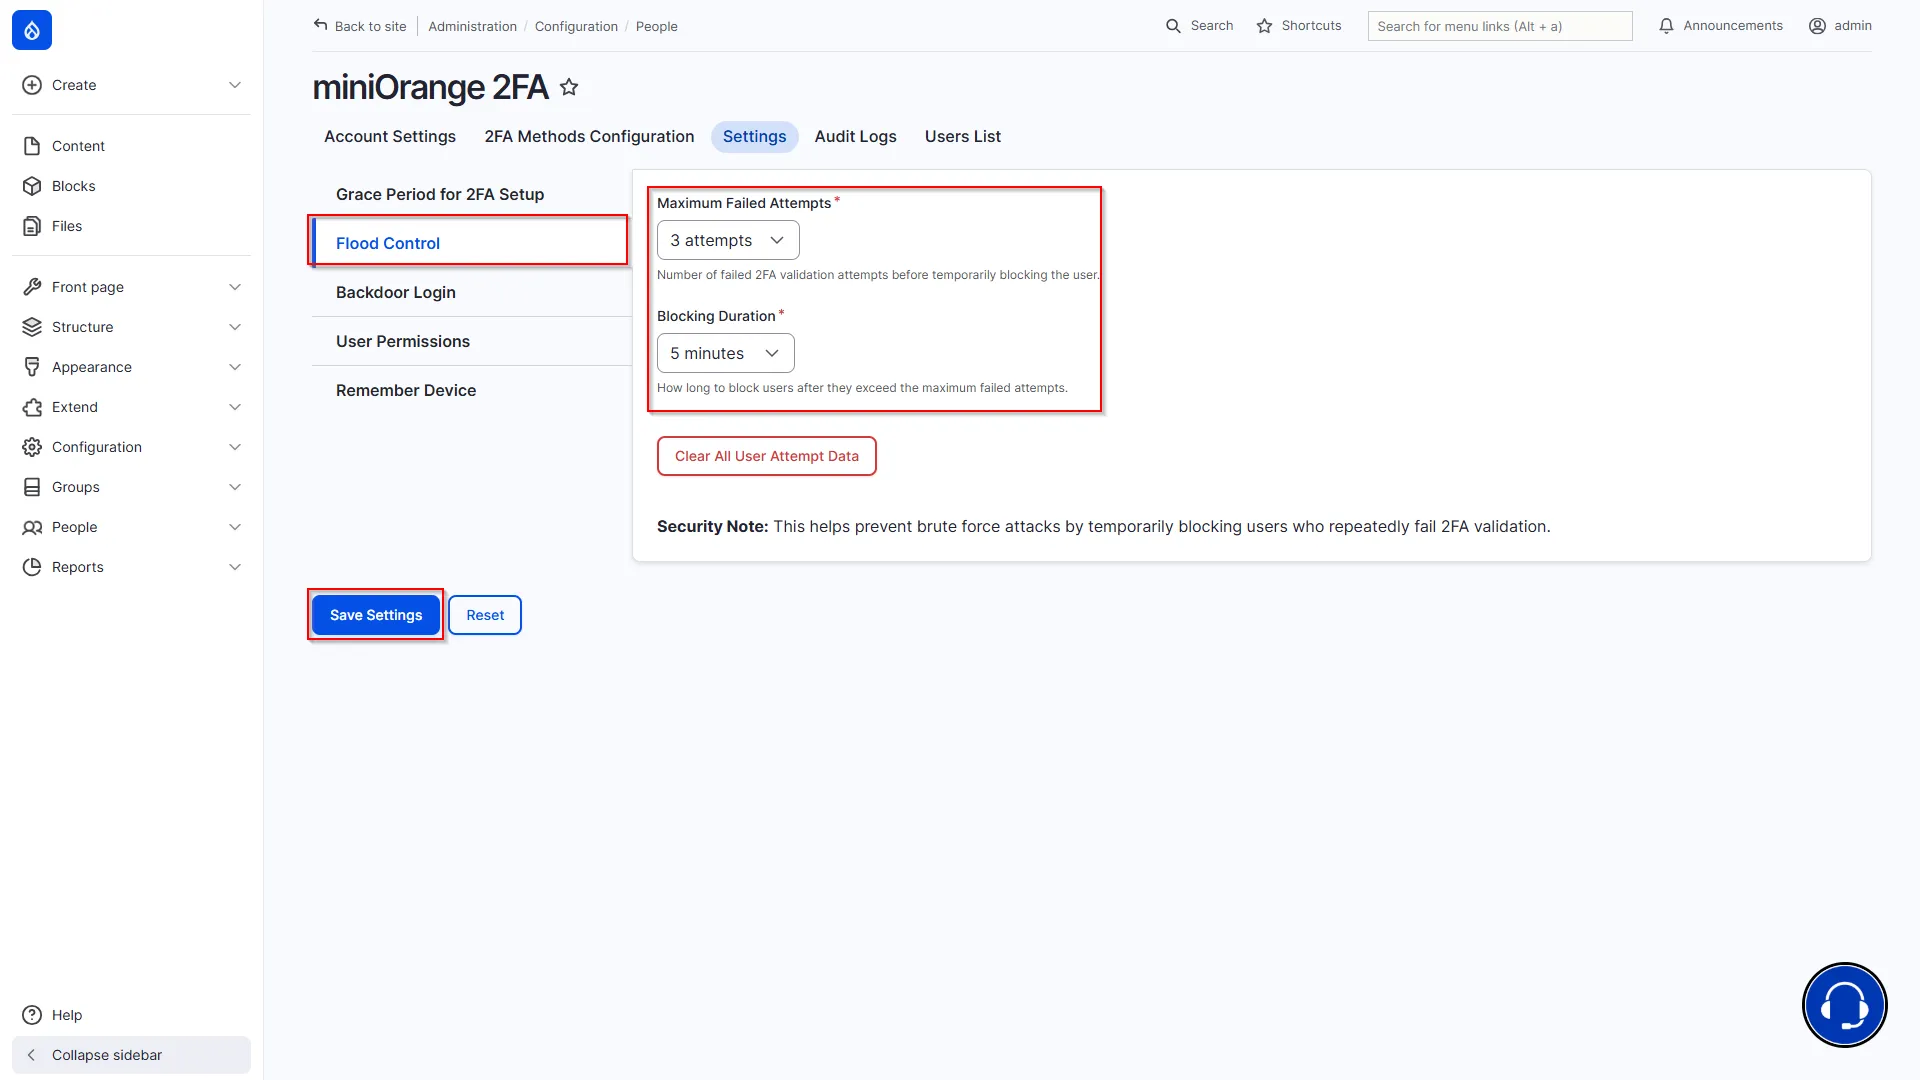The height and width of the screenshot is (1080, 1920).
Task: Switch to the Account Settings tab
Action: pyautogui.click(x=390, y=137)
